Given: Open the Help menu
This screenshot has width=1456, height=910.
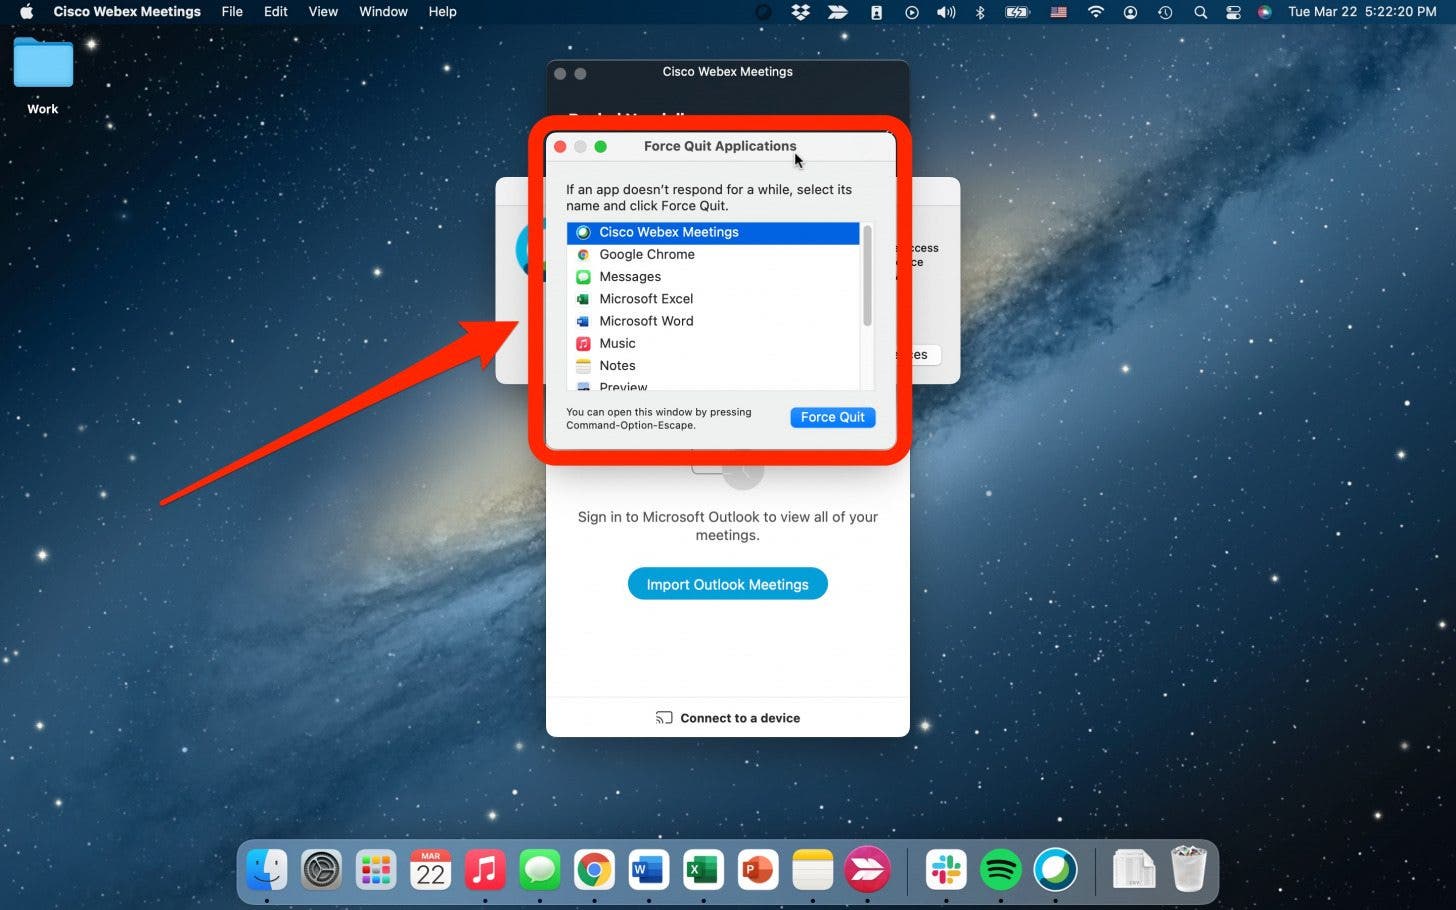Looking at the screenshot, I should click(x=442, y=12).
